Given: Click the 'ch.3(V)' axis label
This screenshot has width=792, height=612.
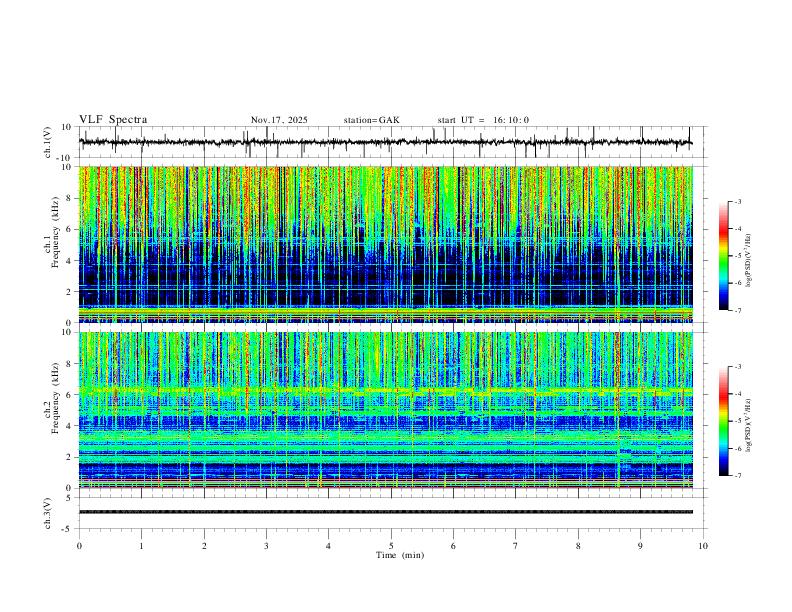Looking at the screenshot, I should pyautogui.click(x=48, y=513).
